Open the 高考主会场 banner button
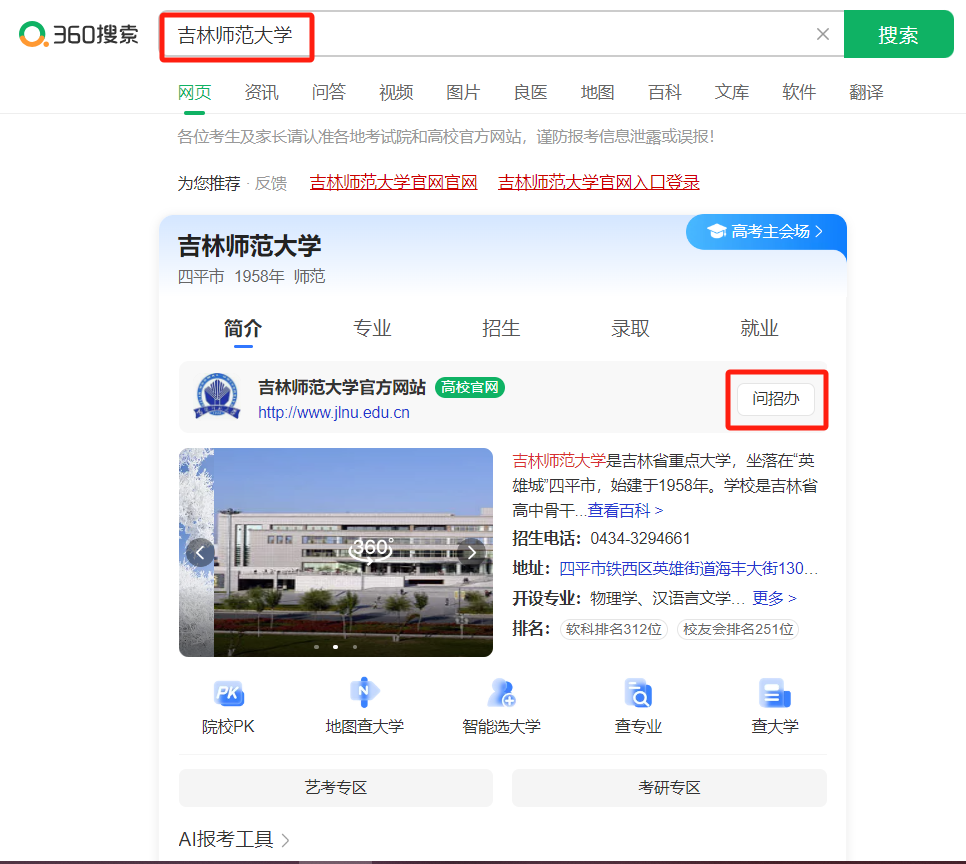Viewport: 966px width, 864px height. [x=766, y=232]
